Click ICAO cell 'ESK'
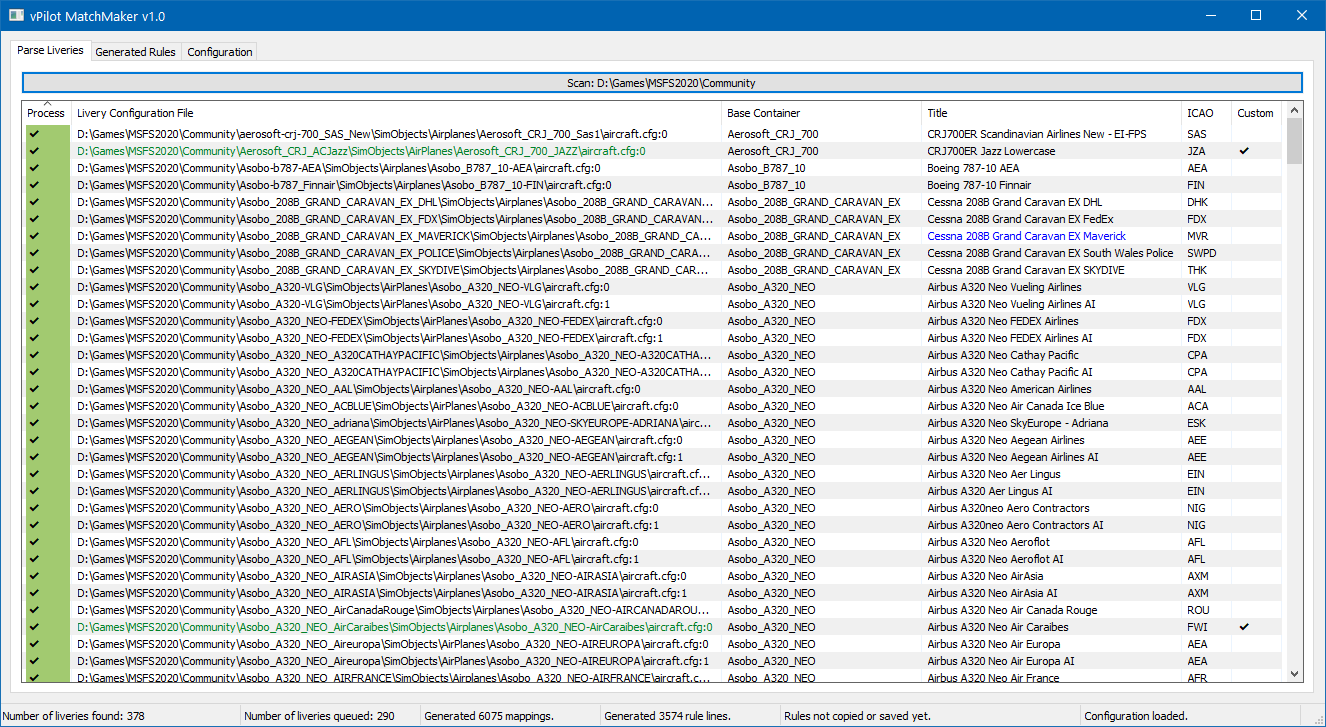The width and height of the screenshot is (1326, 727). coord(1196,423)
